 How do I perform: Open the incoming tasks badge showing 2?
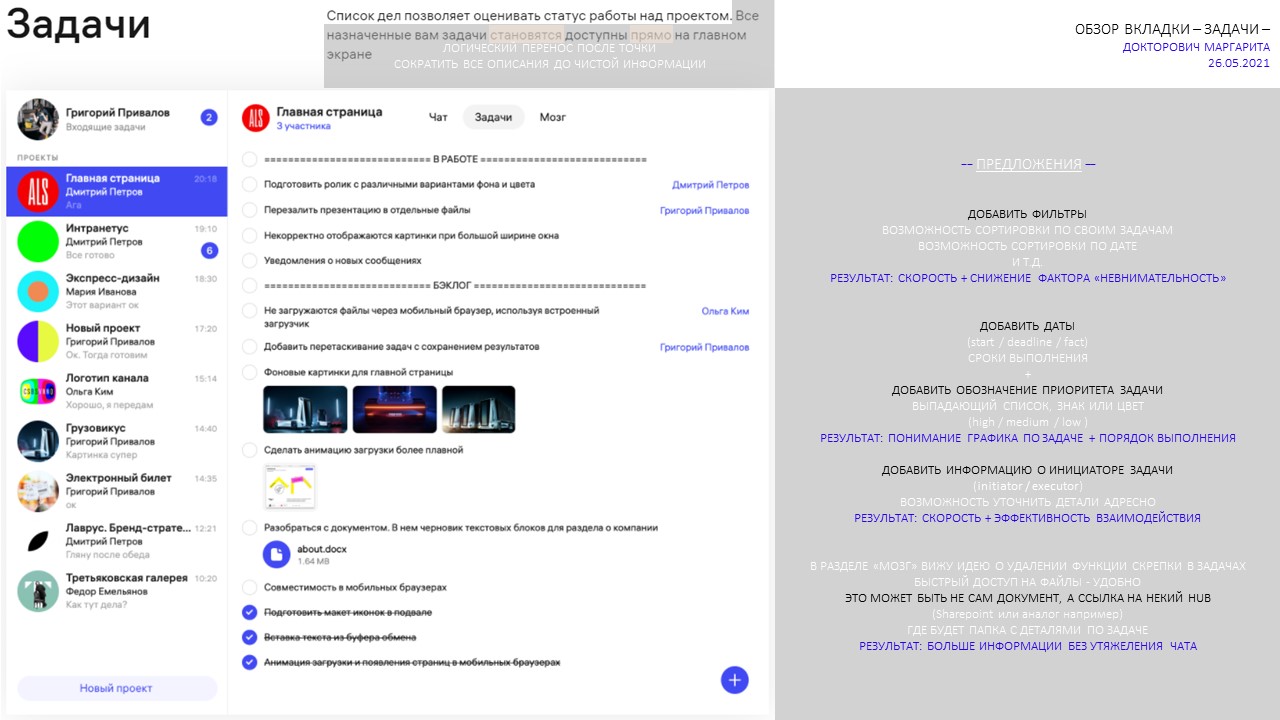pyautogui.click(x=209, y=118)
